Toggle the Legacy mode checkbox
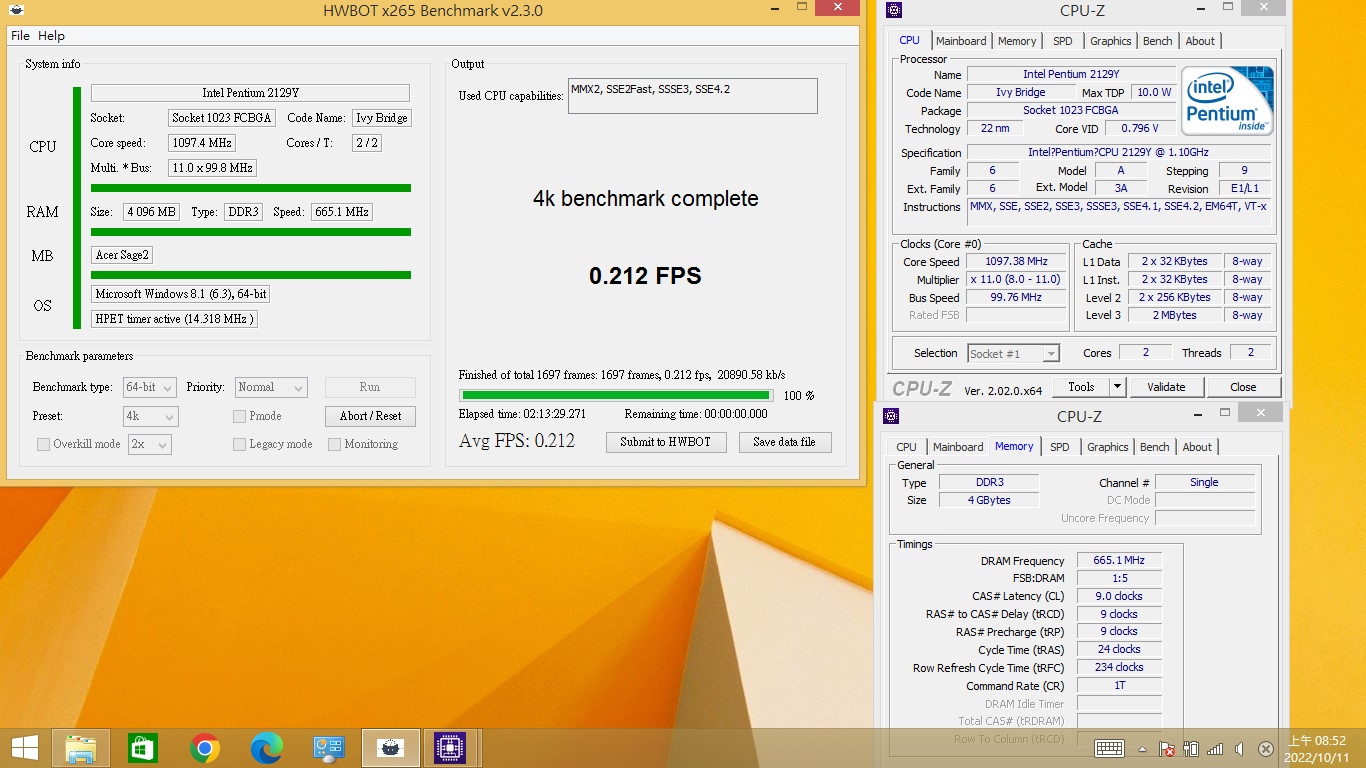Image resolution: width=1366 pixels, height=768 pixels. pos(239,444)
